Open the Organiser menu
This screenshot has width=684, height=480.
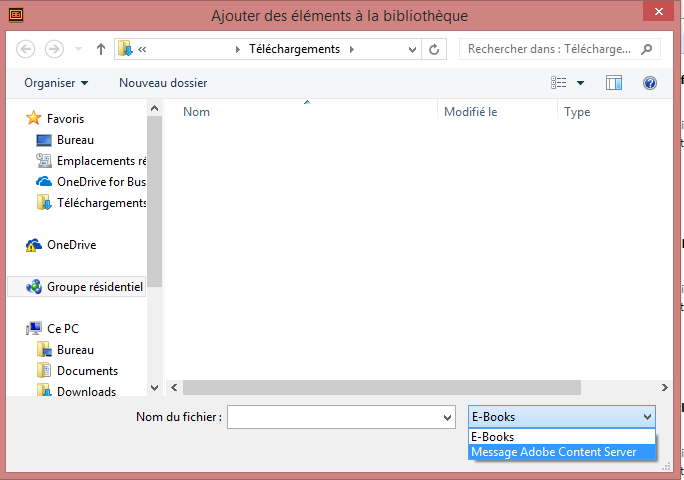click(56, 83)
